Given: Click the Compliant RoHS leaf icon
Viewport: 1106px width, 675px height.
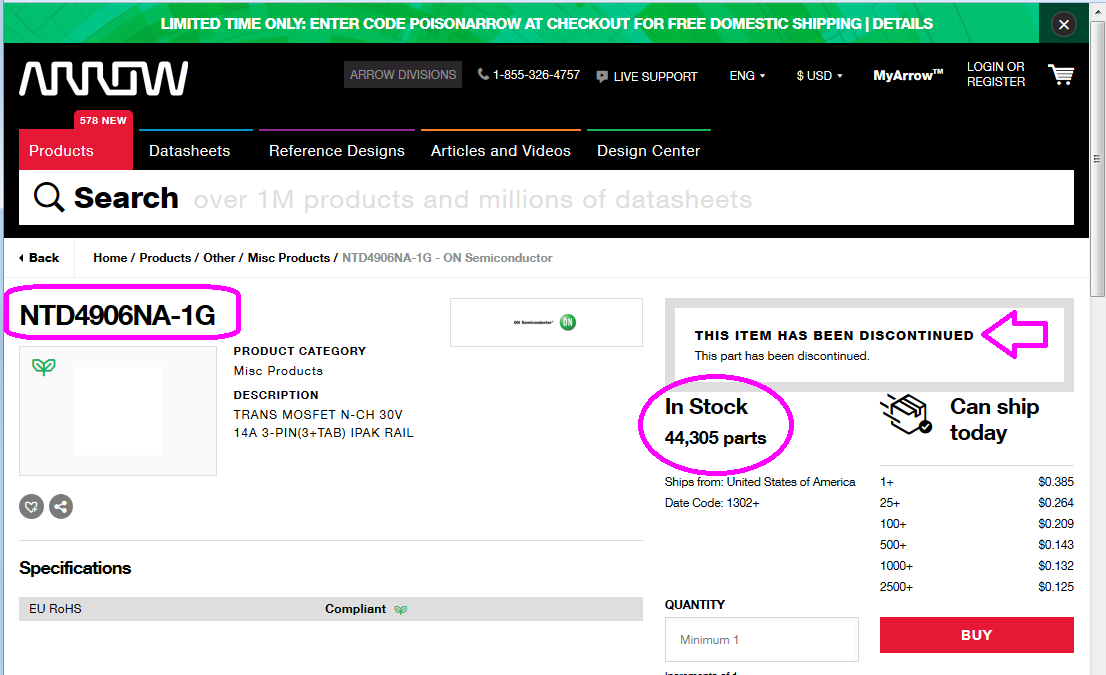Looking at the screenshot, I should [x=401, y=609].
